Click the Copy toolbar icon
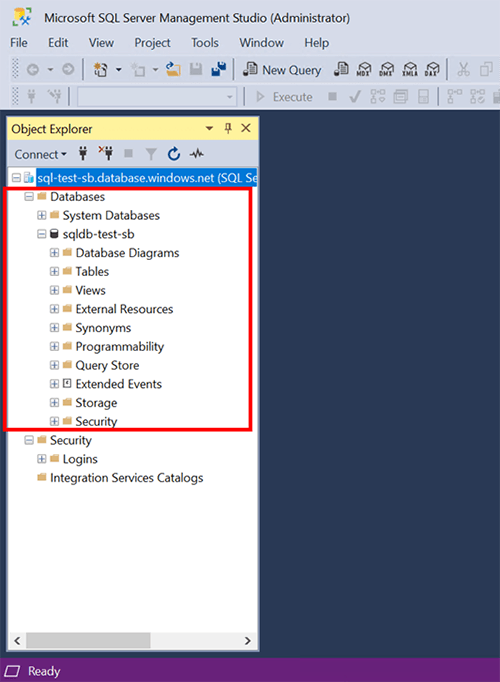 pos(486,70)
